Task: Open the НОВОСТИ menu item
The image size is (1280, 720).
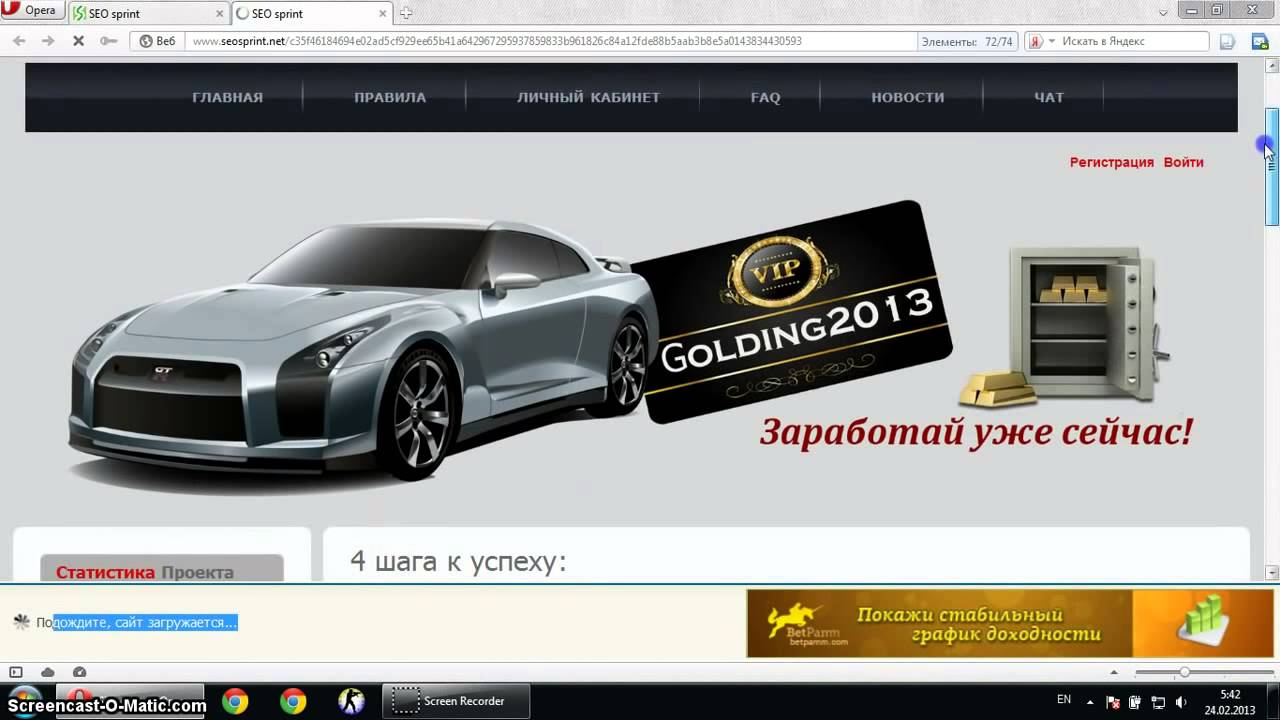Action: click(907, 97)
